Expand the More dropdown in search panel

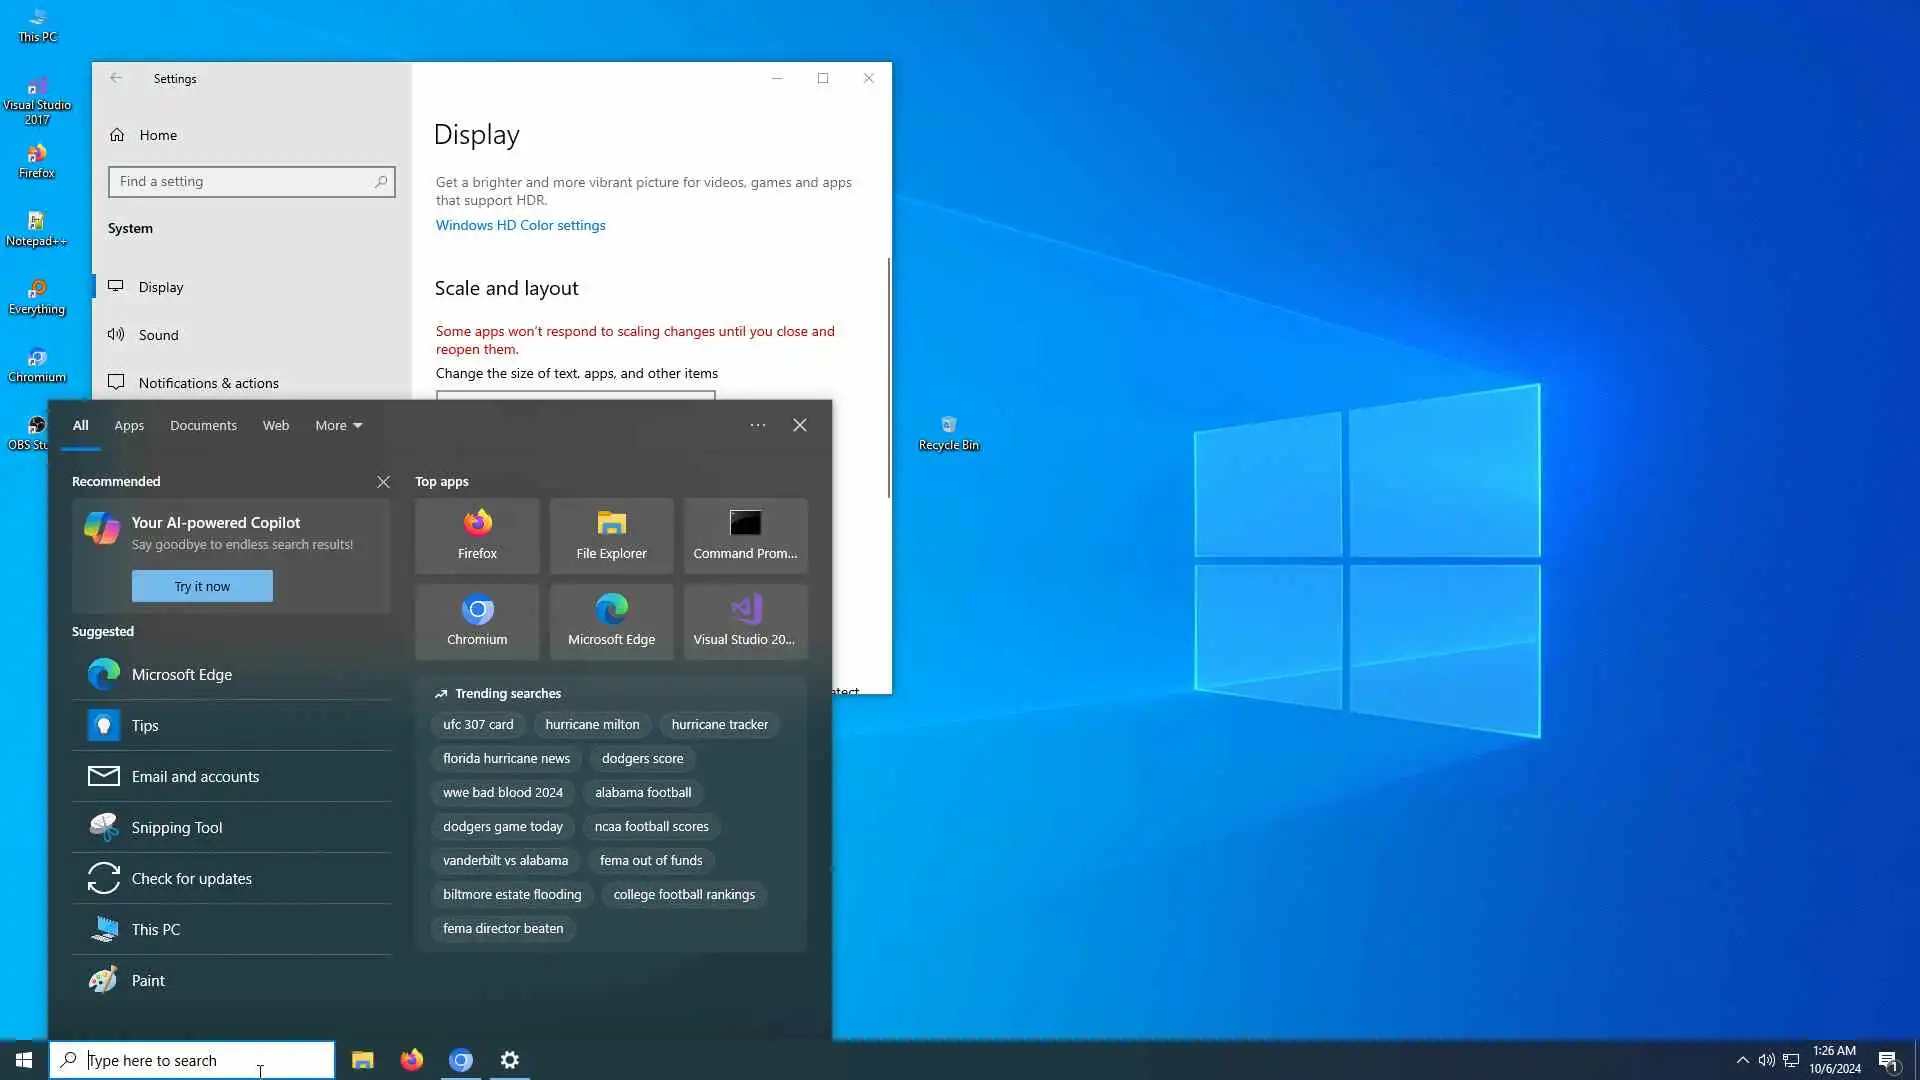point(338,425)
